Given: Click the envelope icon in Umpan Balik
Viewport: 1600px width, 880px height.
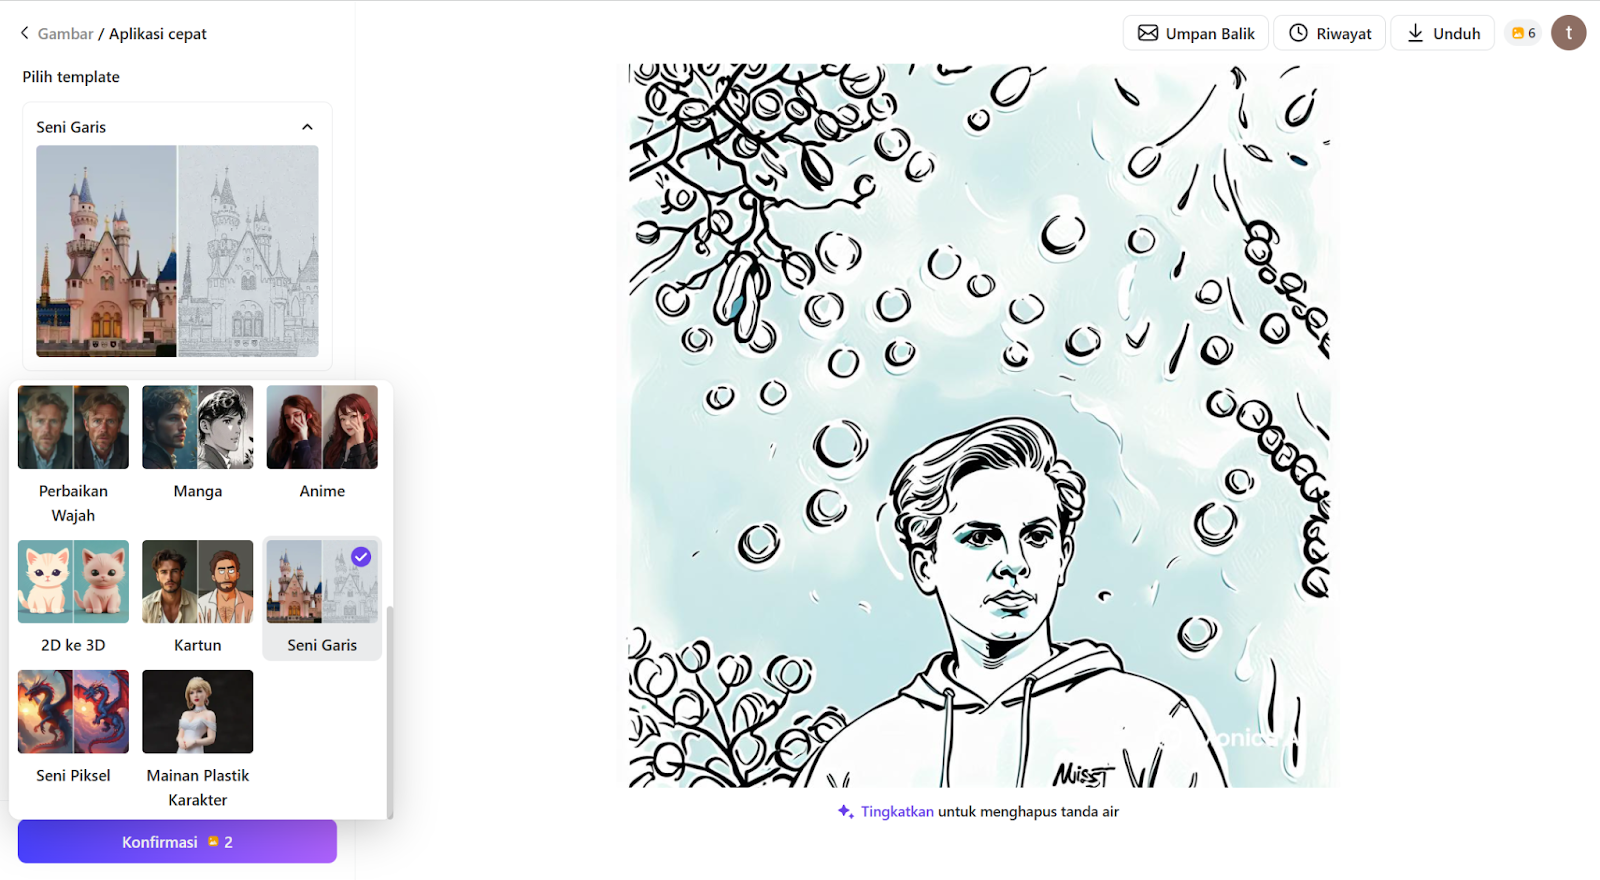Looking at the screenshot, I should click(1148, 33).
